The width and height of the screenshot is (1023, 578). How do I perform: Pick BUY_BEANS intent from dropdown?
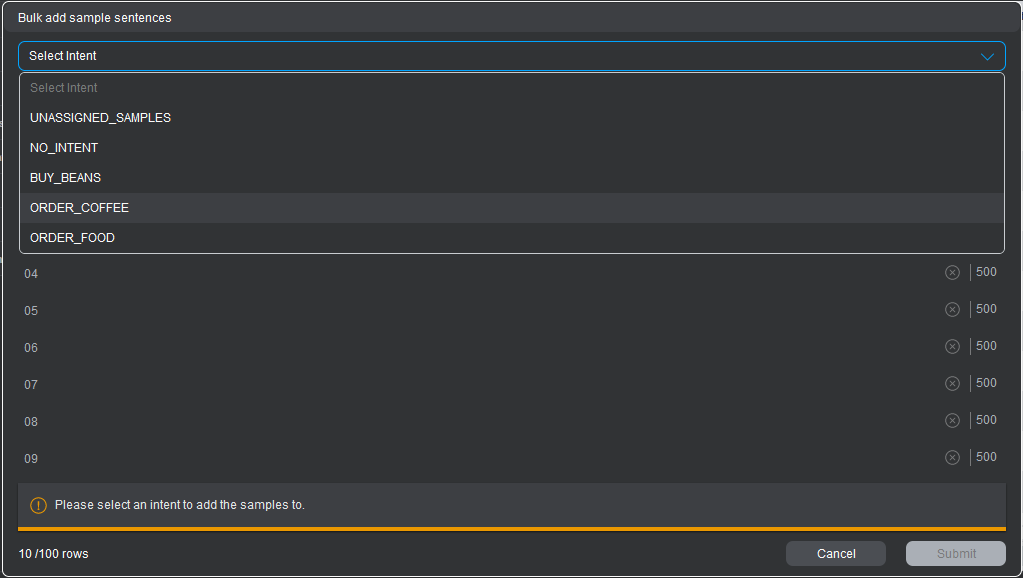point(65,178)
